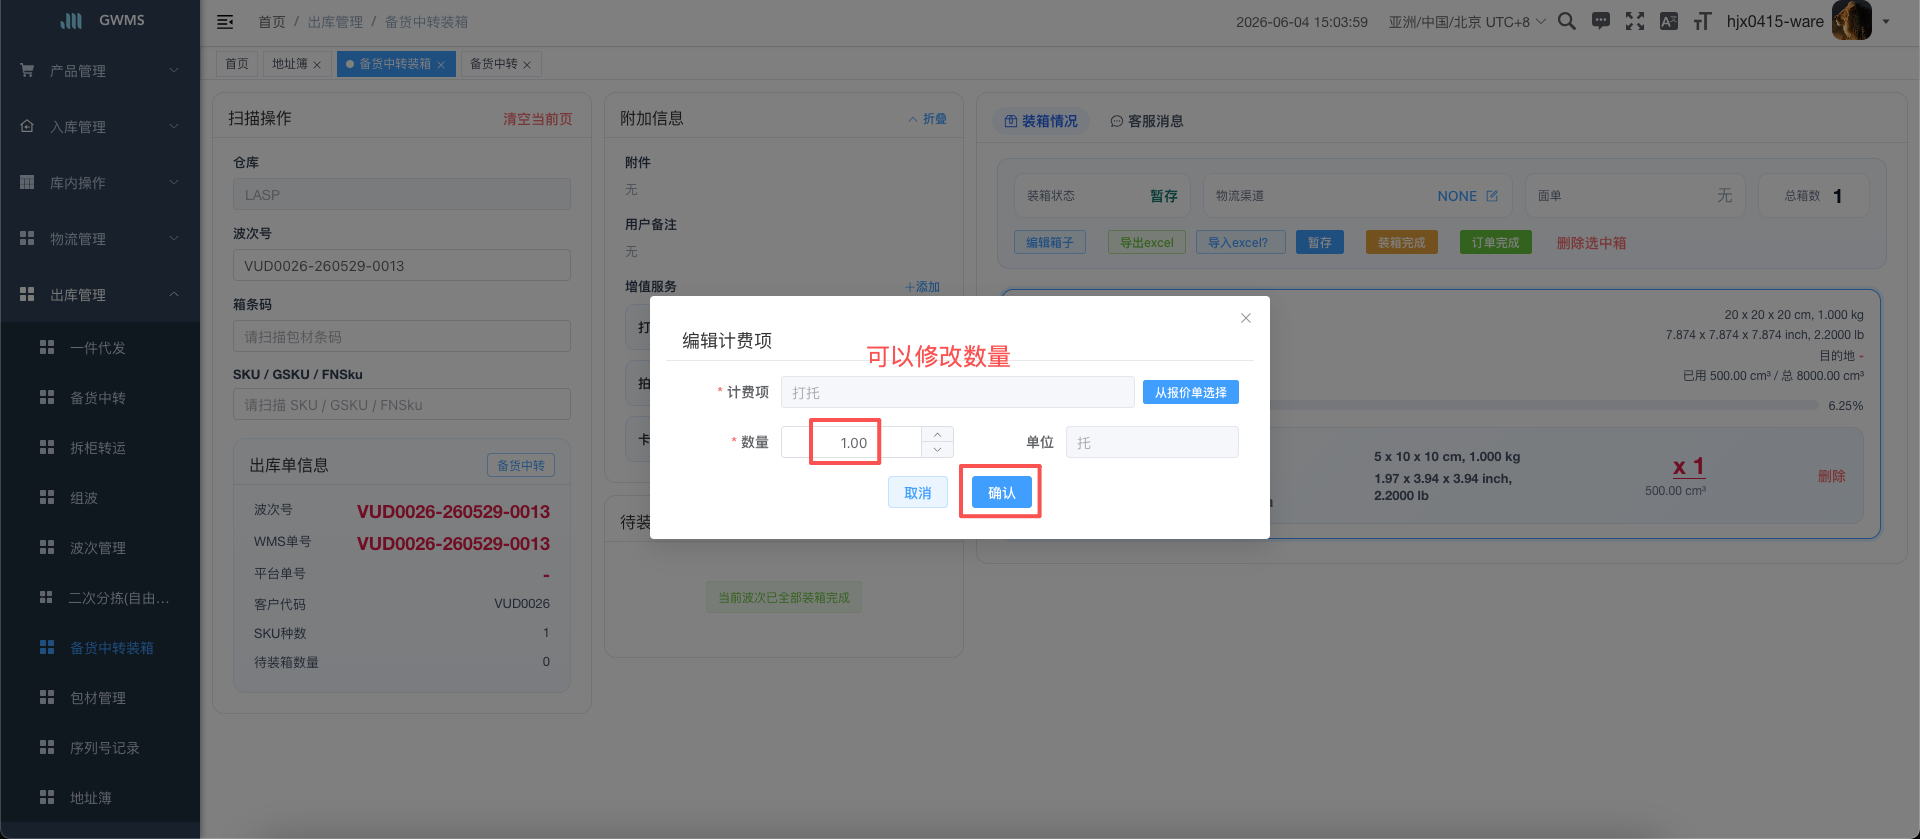
Task: Click the 订单完成 button
Action: [1496, 243]
